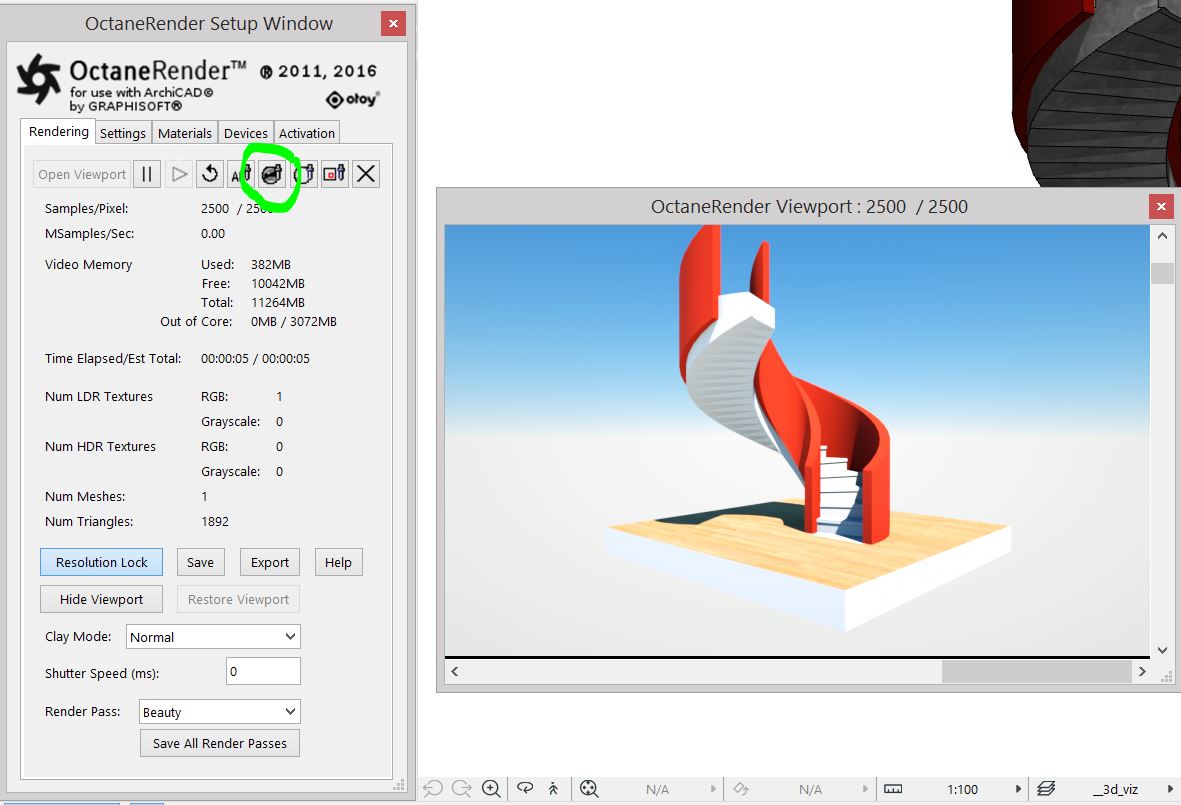Screen dimensions: 1181x805
Task: Open the Devices tab
Action: [x=246, y=133]
